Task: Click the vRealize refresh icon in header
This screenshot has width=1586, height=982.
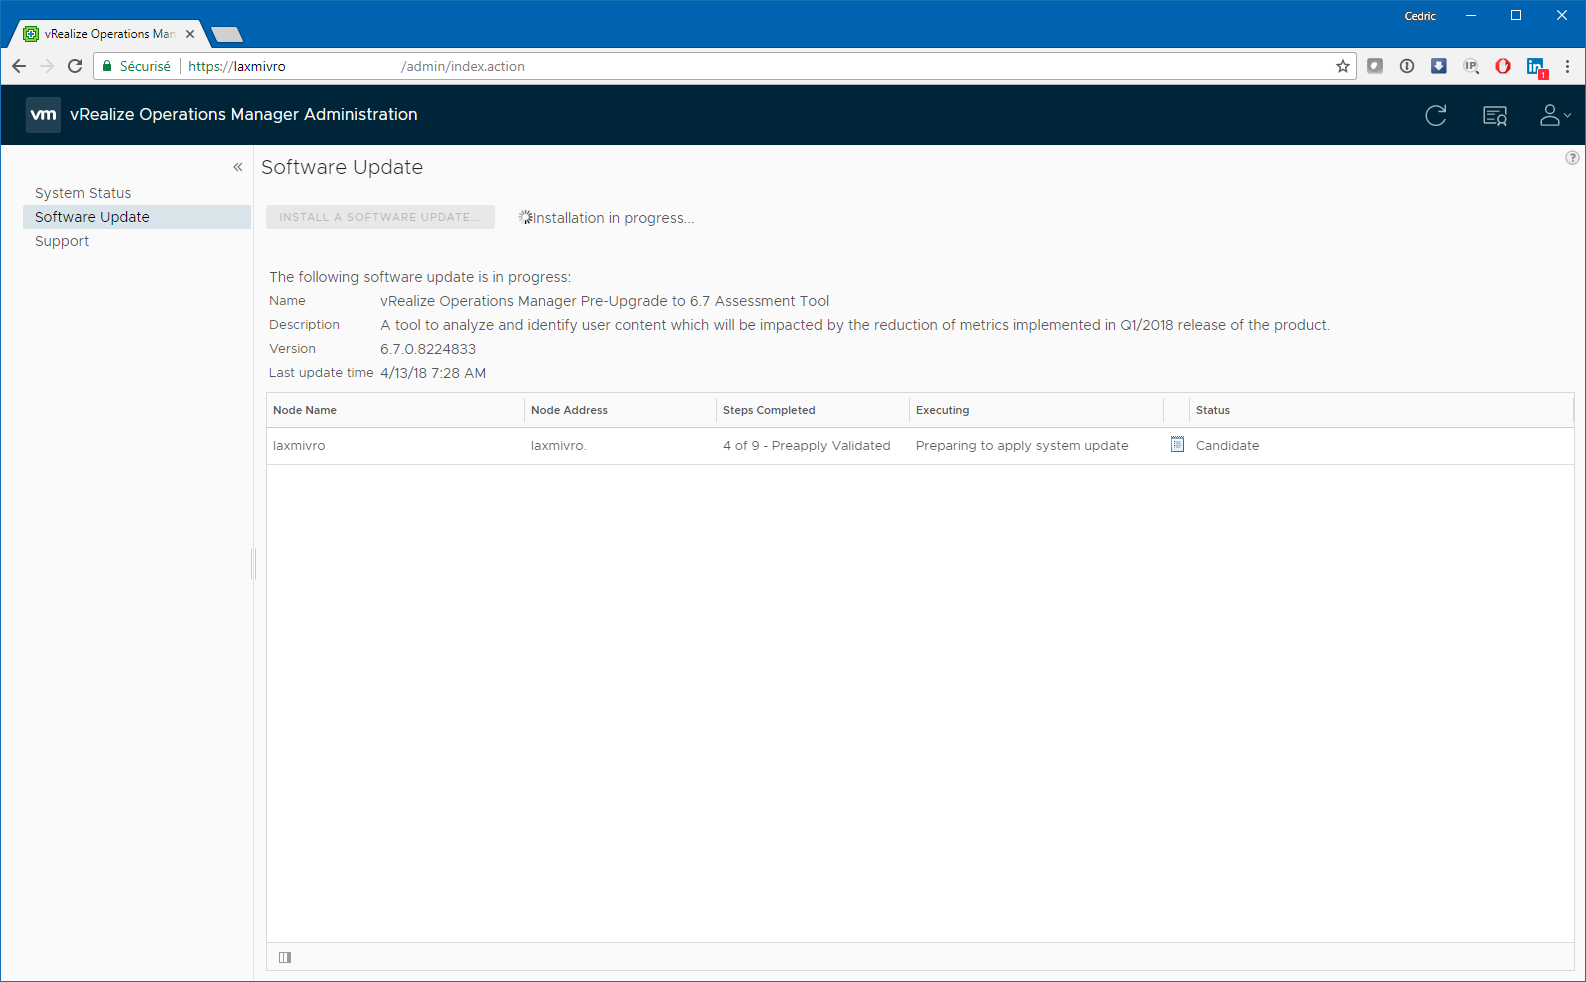Action: pos(1436,116)
